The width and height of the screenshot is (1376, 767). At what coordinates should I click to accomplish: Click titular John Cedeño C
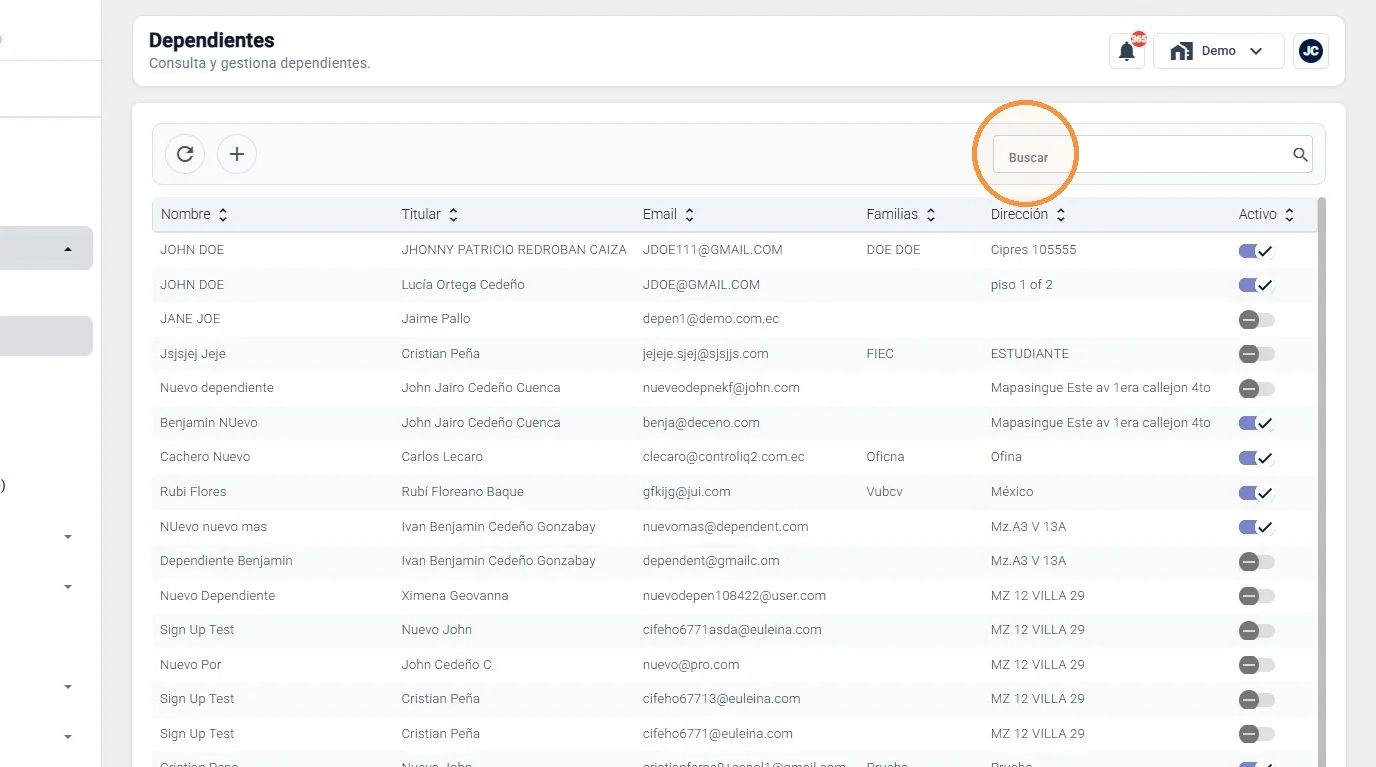(x=447, y=665)
